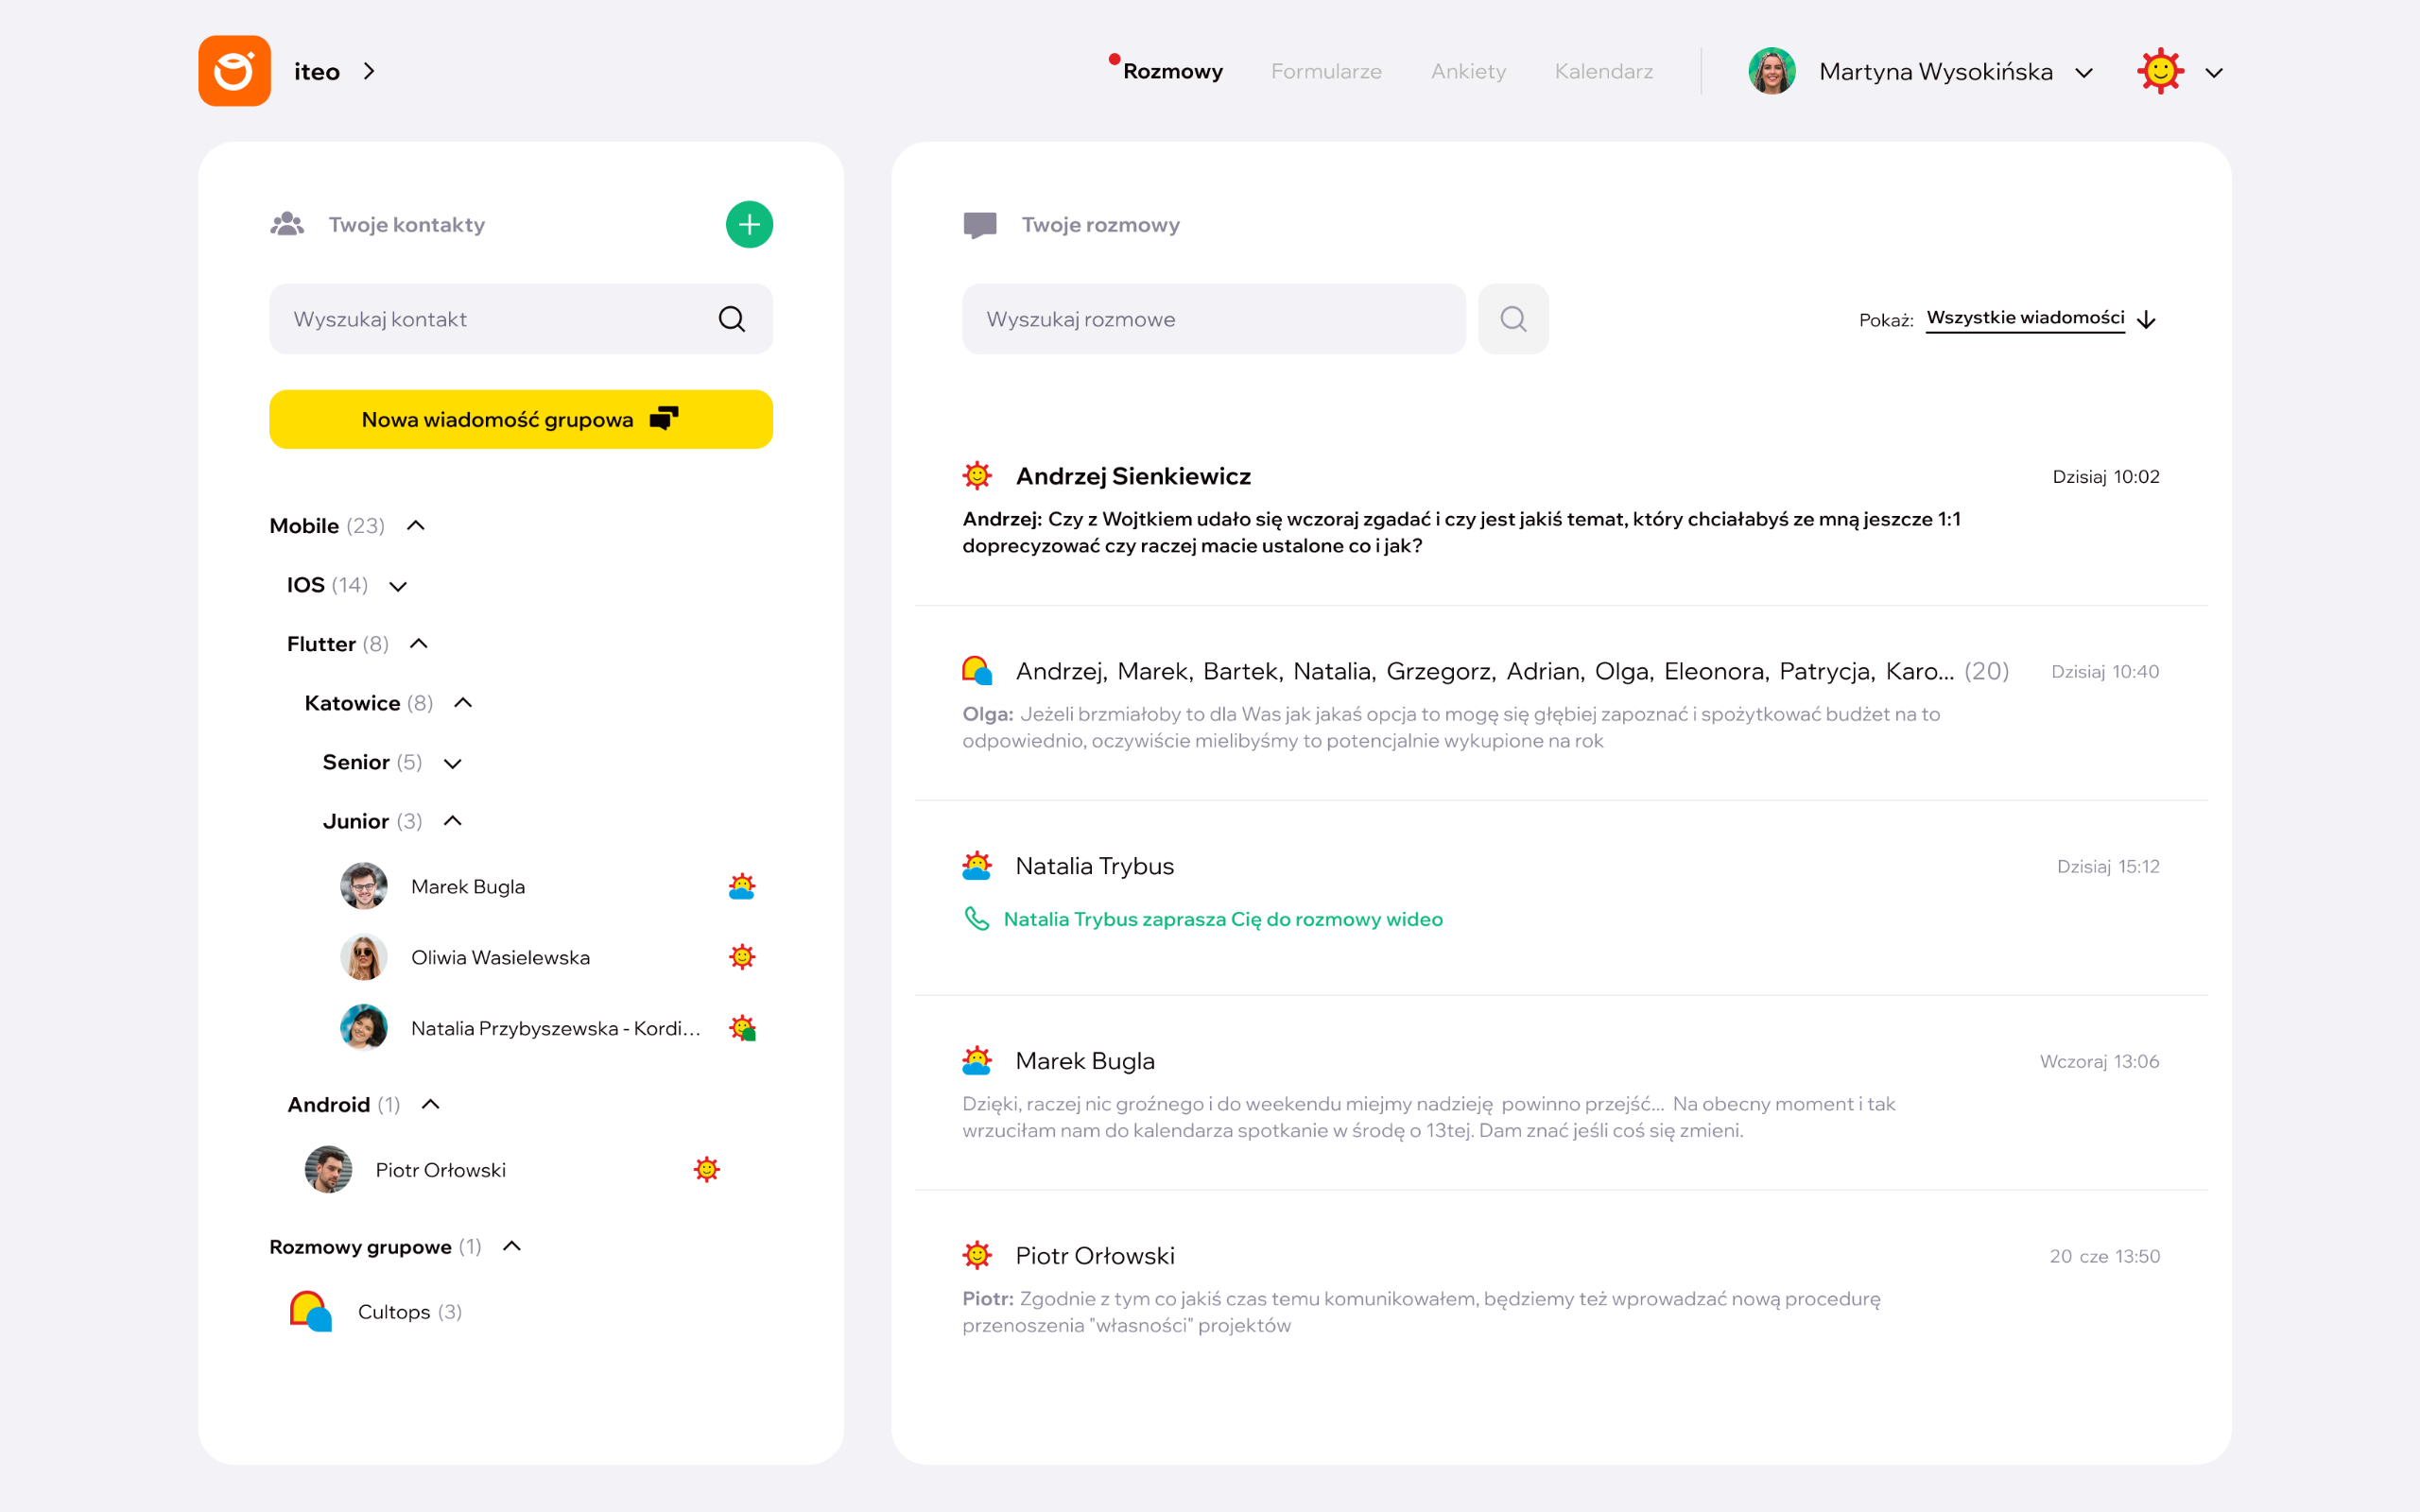Collapse the Junior (3) group
The height and width of the screenshot is (1512, 2420).
tap(452, 821)
